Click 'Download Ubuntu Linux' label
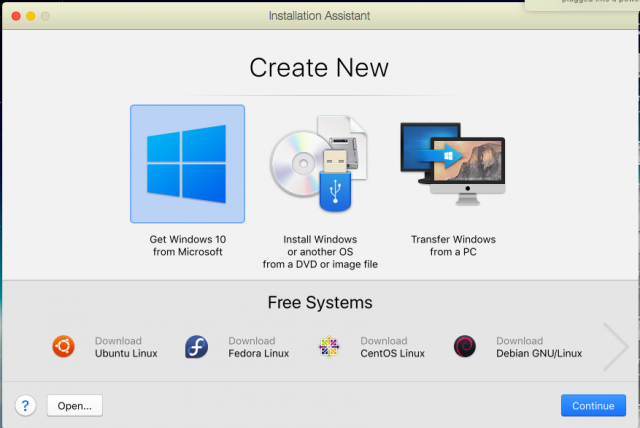The image size is (640, 428). [126, 347]
